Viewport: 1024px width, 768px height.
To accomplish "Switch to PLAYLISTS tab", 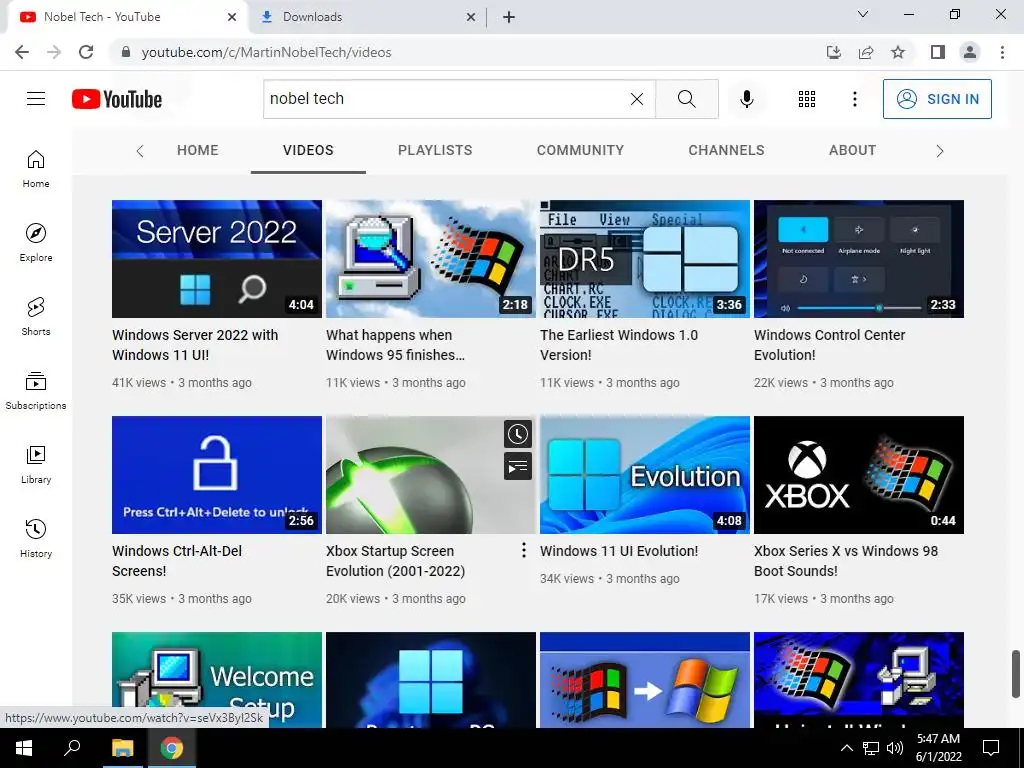I will 435,150.
